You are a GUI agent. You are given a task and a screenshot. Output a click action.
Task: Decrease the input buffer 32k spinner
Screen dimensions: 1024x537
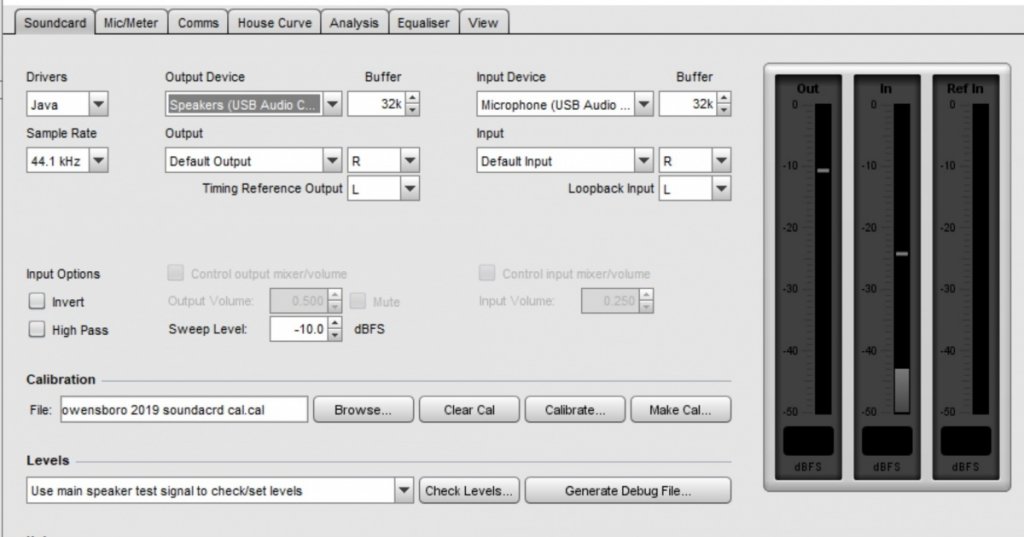click(724, 110)
